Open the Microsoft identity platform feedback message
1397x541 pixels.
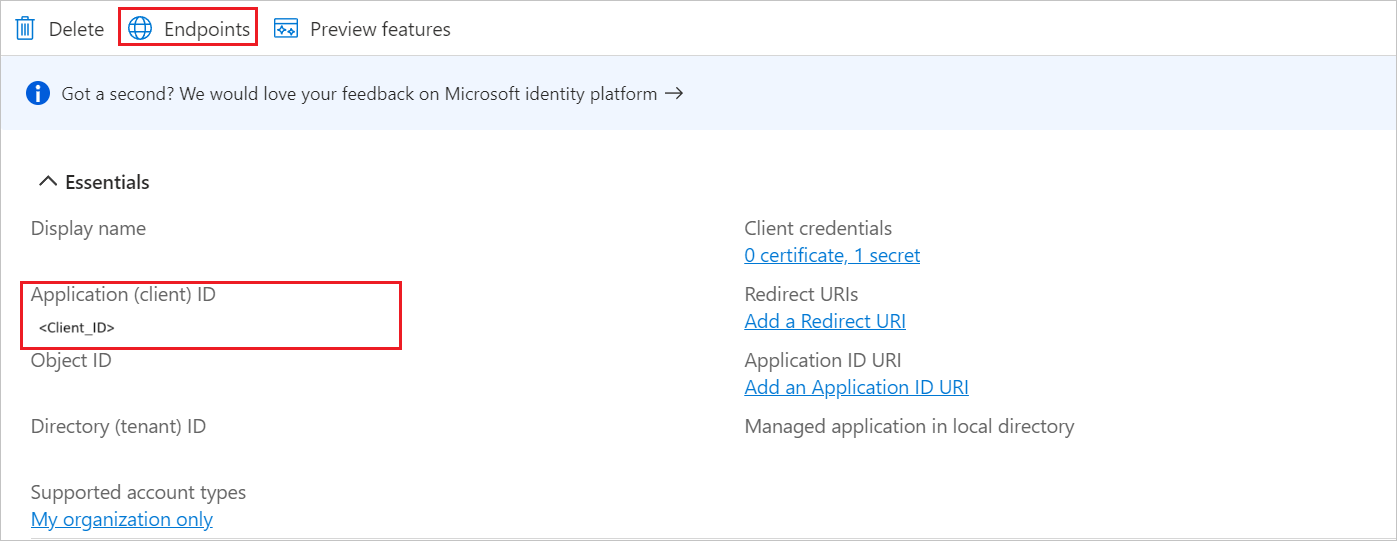pos(359,94)
